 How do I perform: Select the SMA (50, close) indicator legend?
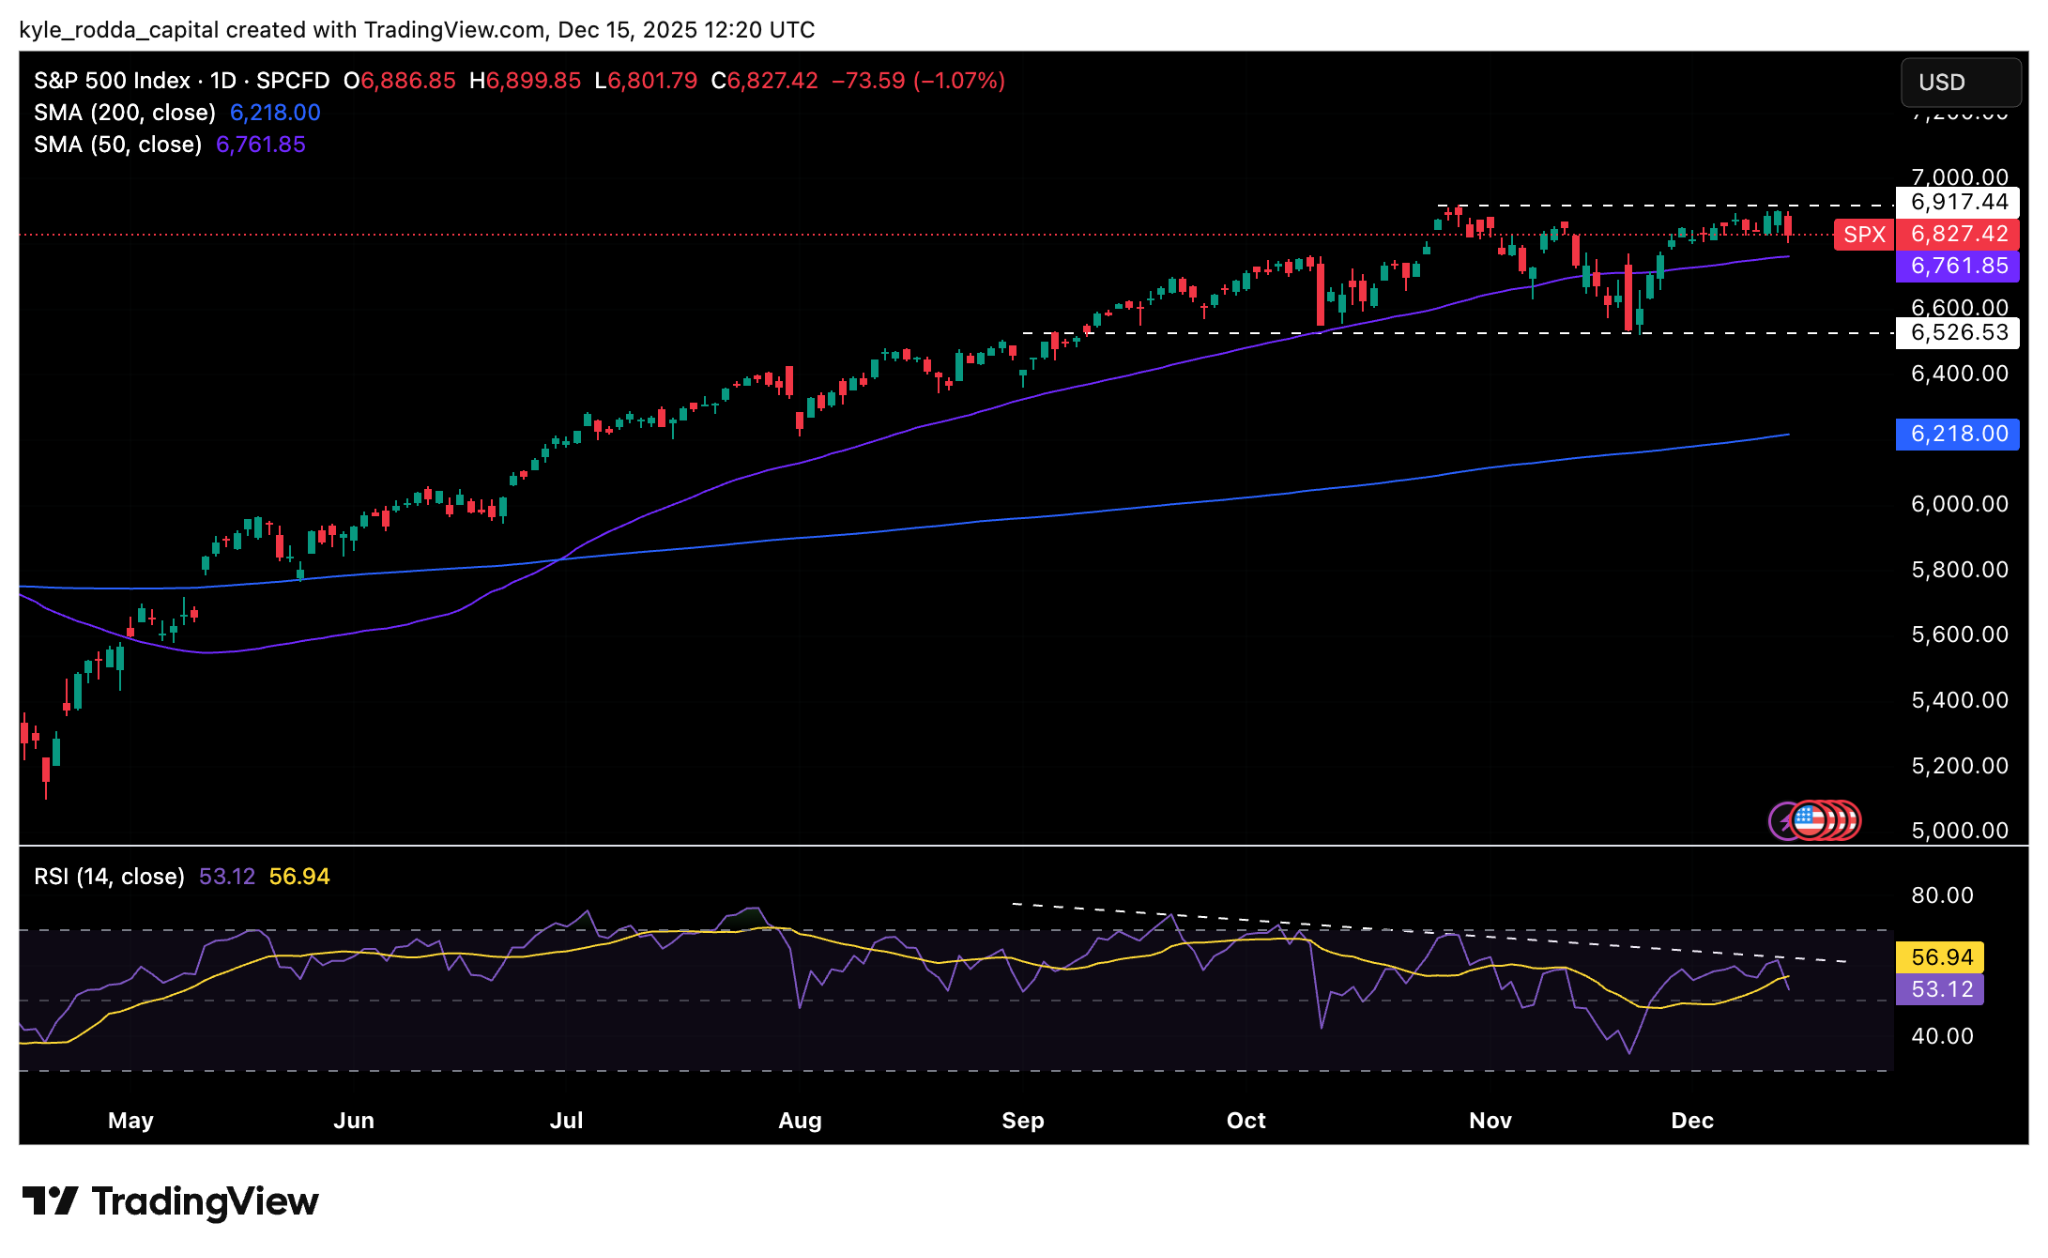pos(118,144)
